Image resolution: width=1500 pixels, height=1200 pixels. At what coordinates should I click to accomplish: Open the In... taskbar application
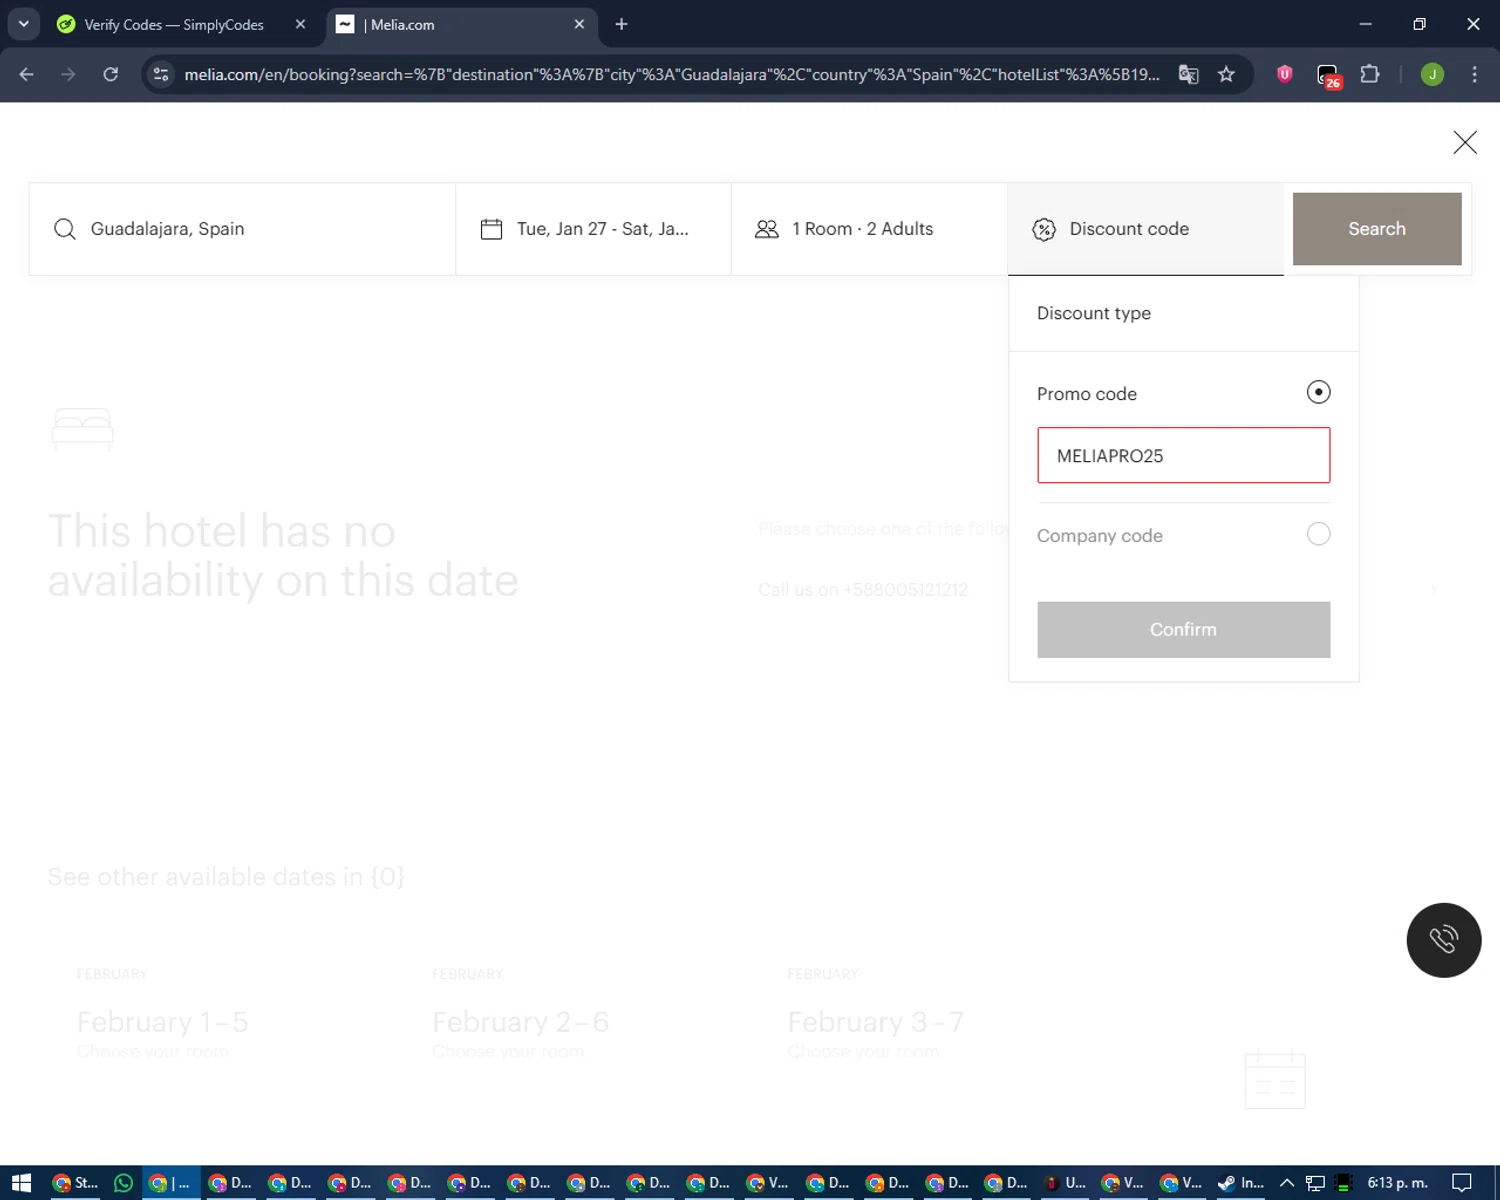[x=1241, y=1183]
